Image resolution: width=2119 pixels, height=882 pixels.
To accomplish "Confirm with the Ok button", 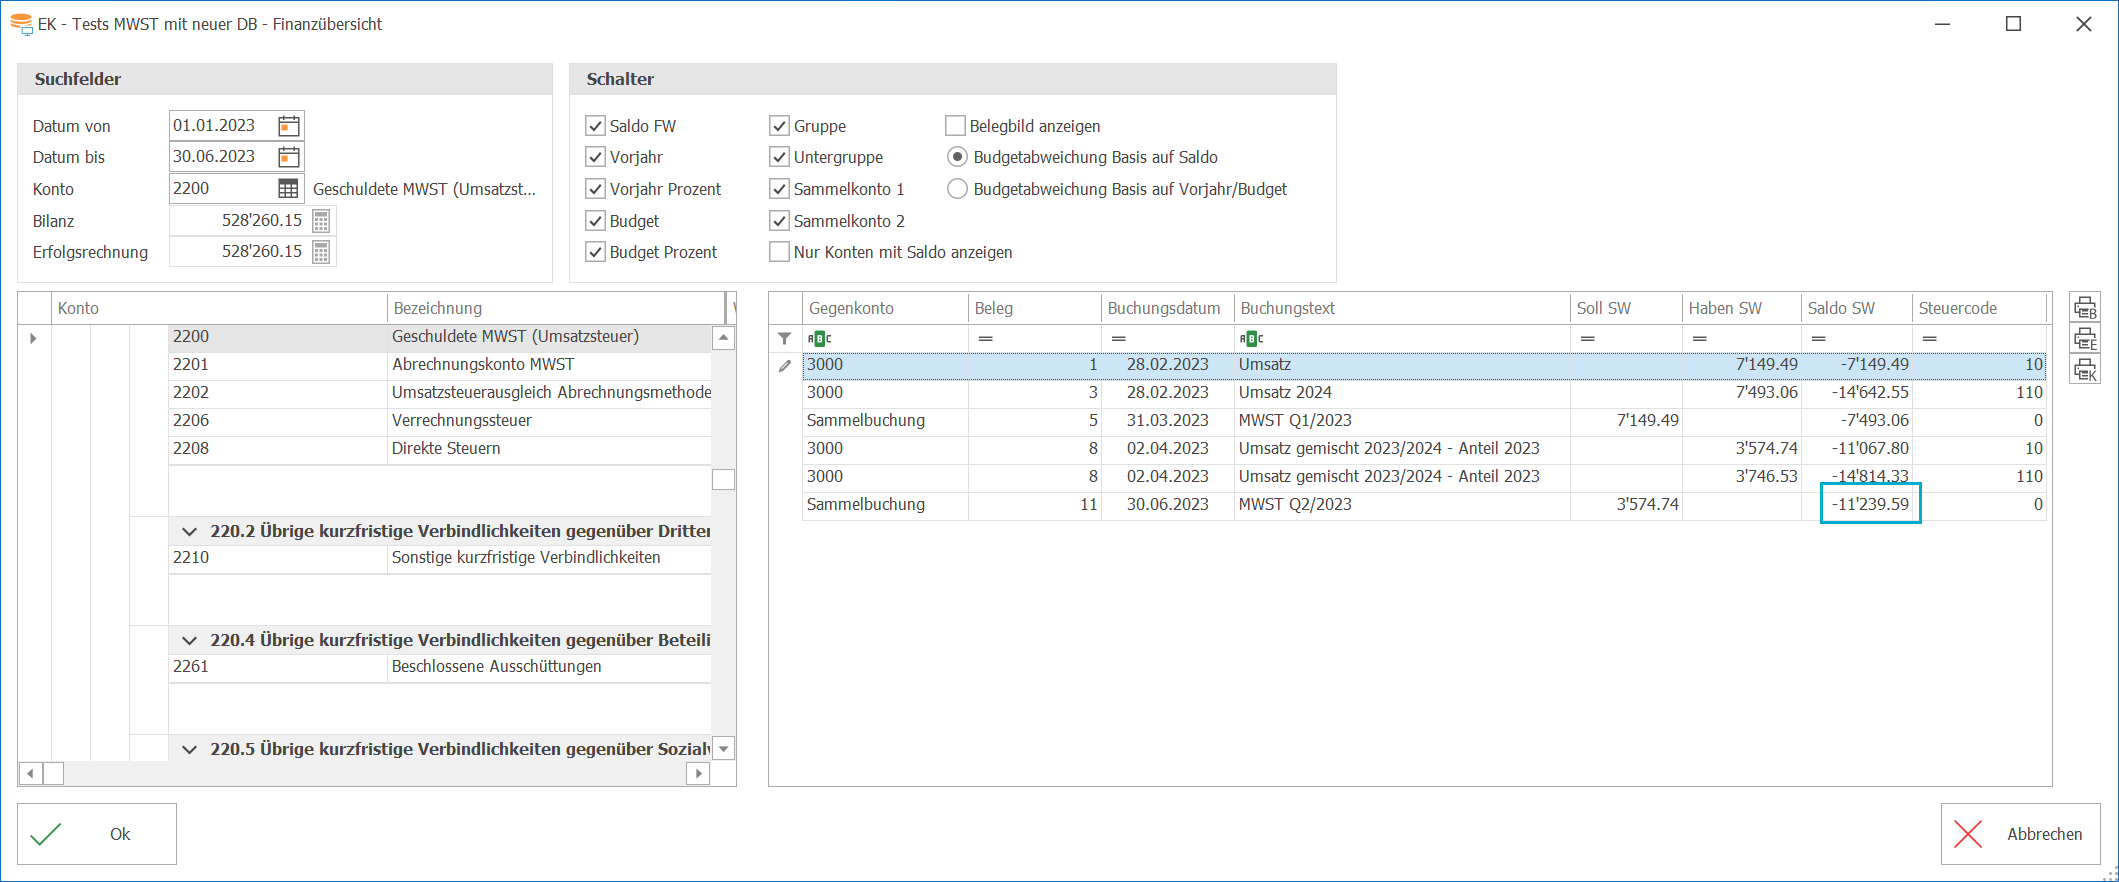I will [x=97, y=834].
